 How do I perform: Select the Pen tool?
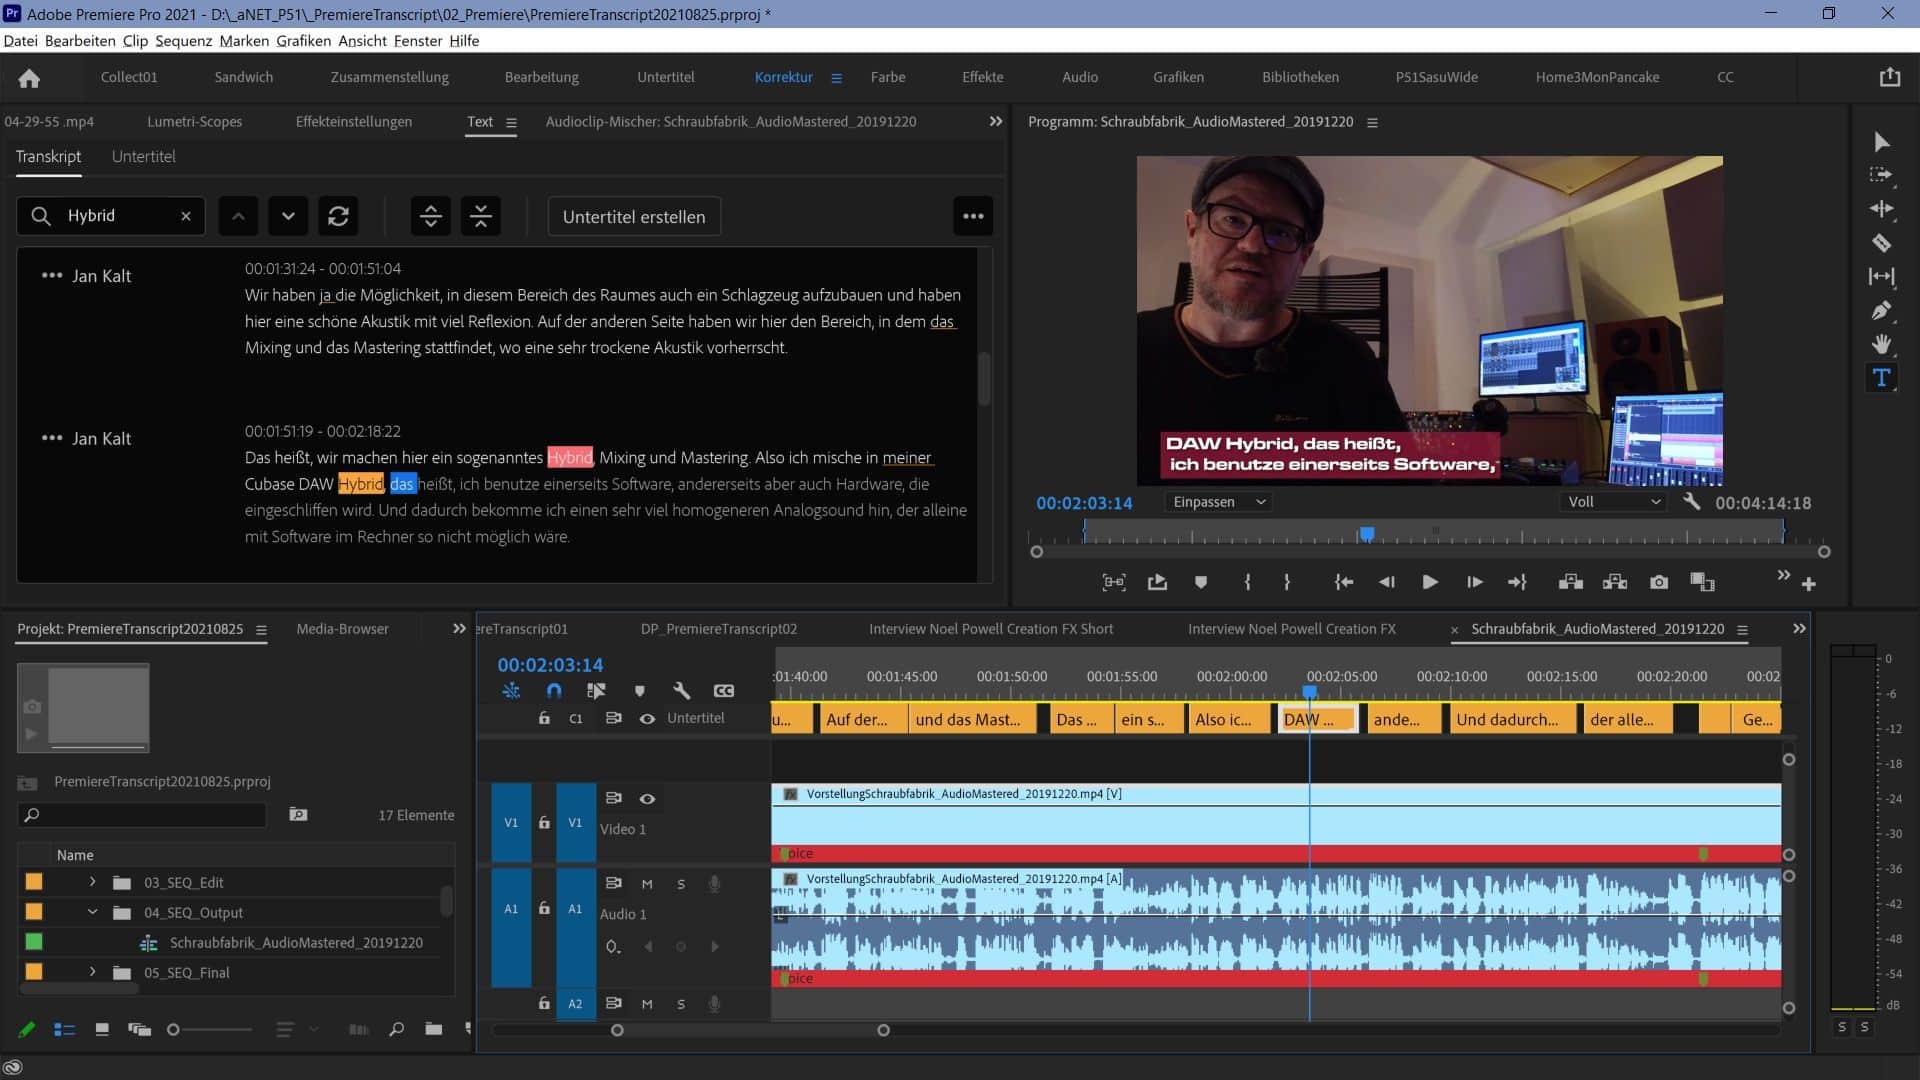point(1881,310)
